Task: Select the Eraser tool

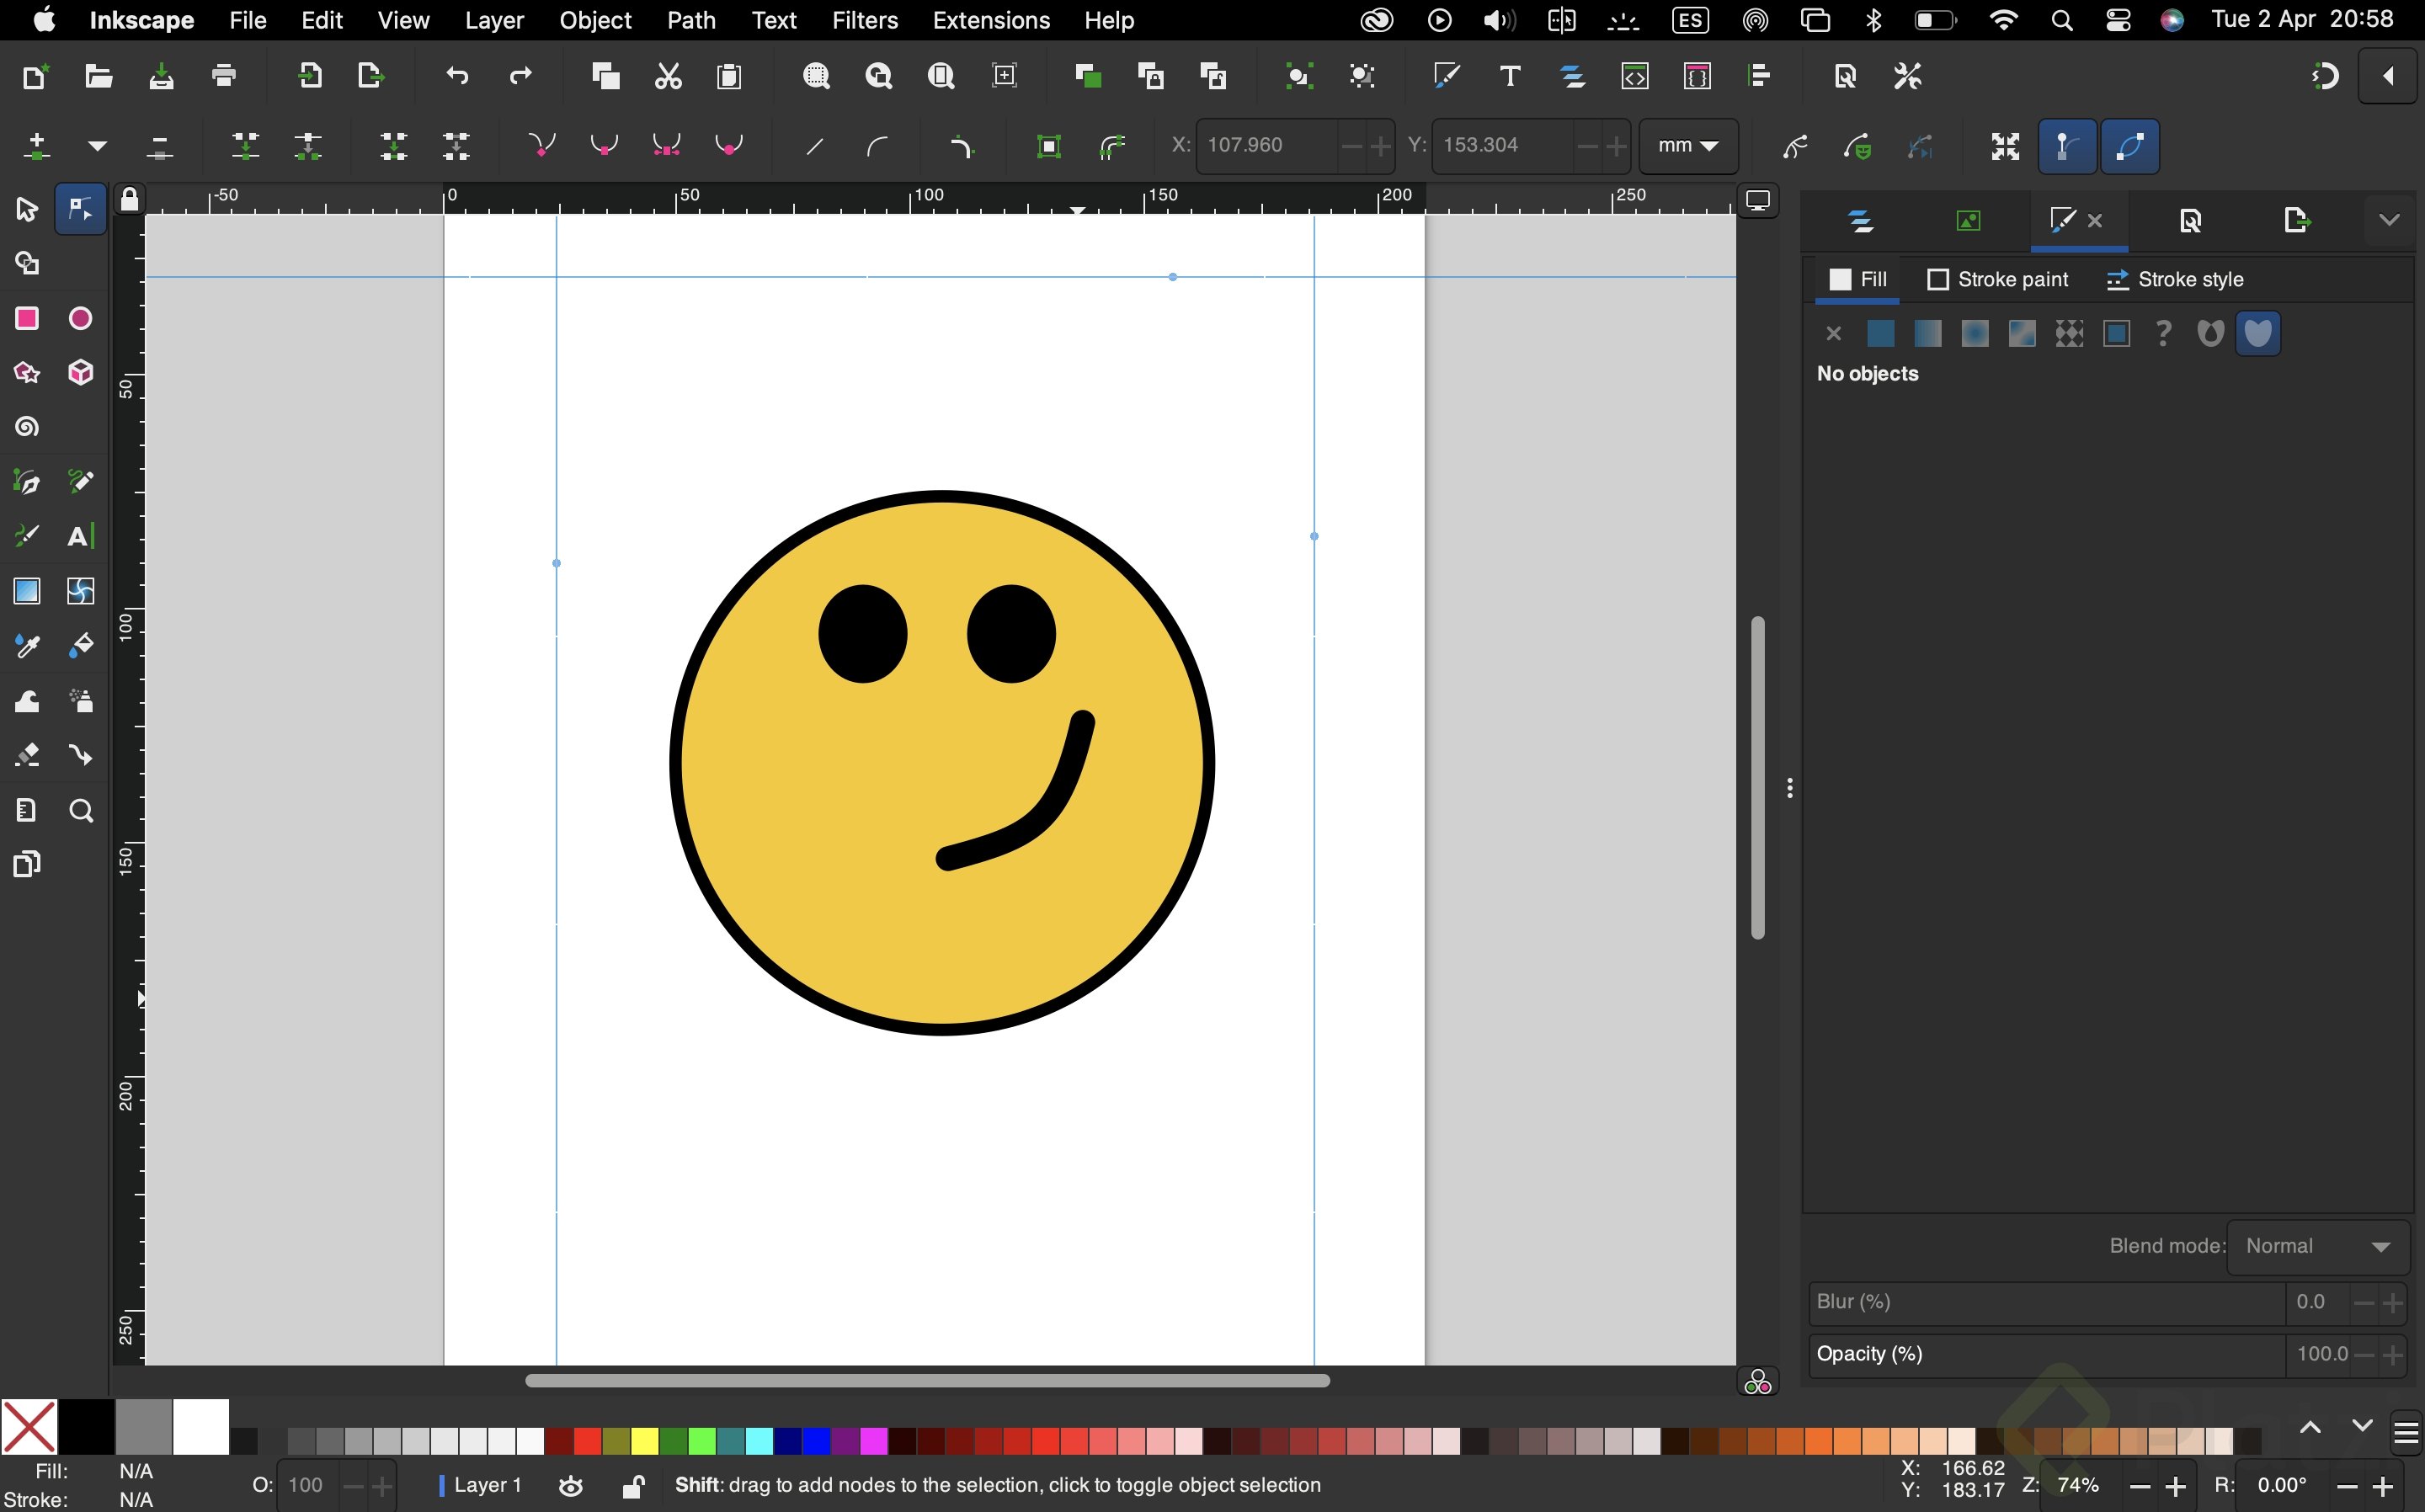Action: tap(27, 755)
